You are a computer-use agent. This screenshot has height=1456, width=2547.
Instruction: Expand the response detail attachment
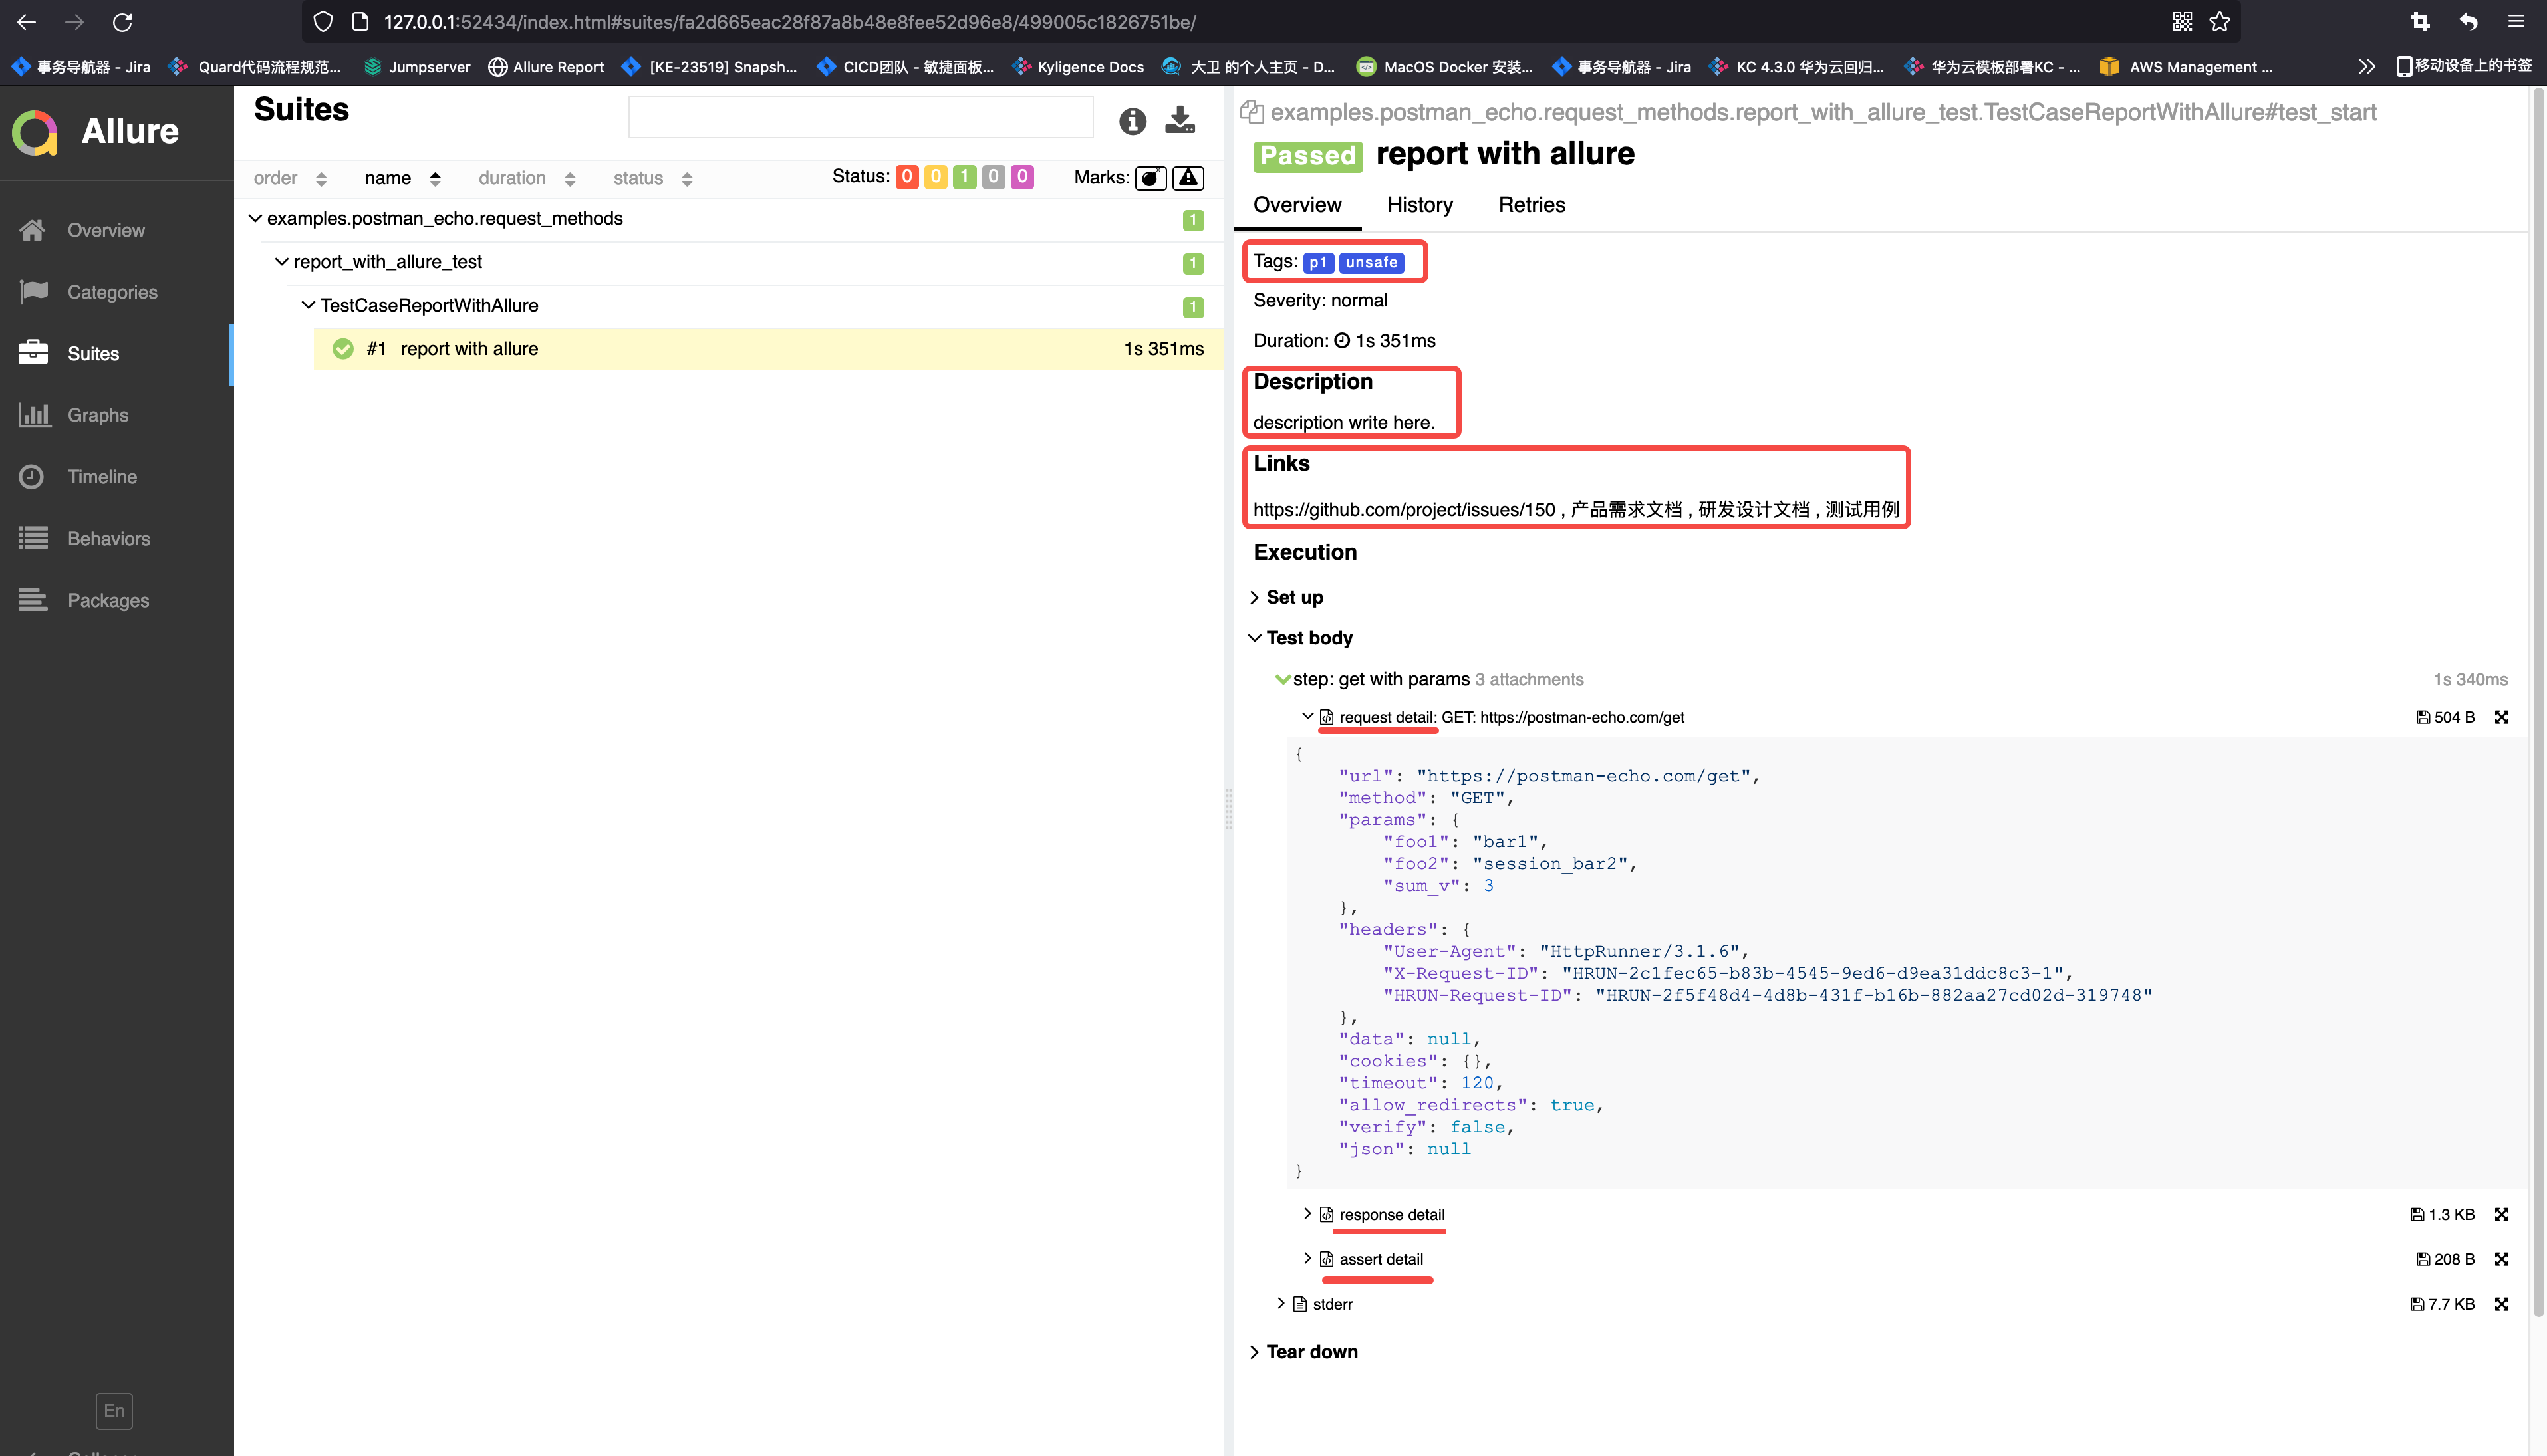(x=1391, y=1214)
